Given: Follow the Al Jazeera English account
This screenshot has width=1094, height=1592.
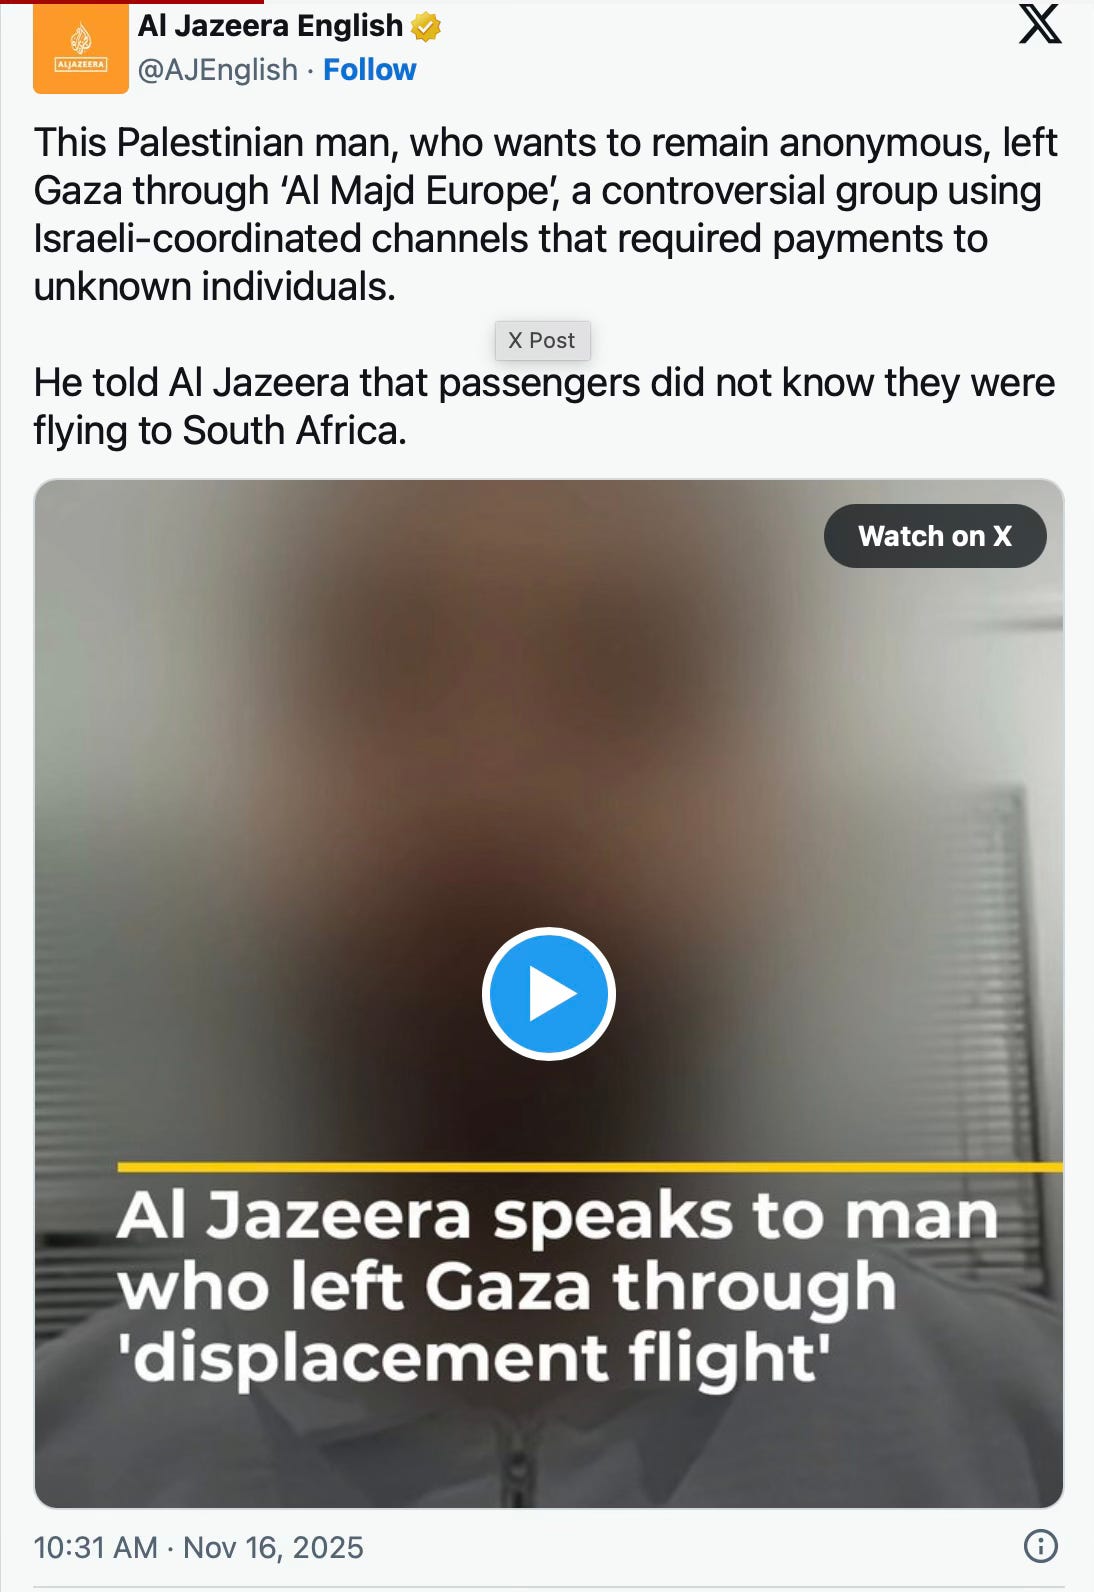Looking at the screenshot, I should click(x=369, y=70).
